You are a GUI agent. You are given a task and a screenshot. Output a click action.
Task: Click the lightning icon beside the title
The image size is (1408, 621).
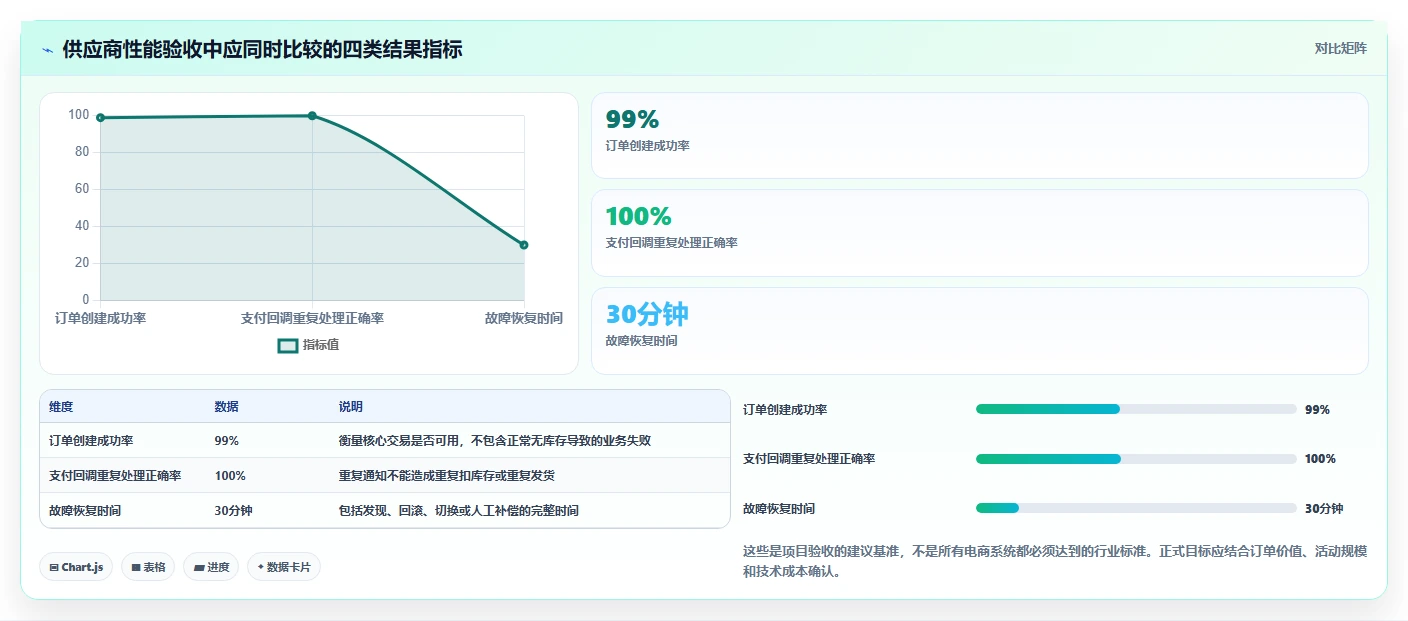(47, 49)
